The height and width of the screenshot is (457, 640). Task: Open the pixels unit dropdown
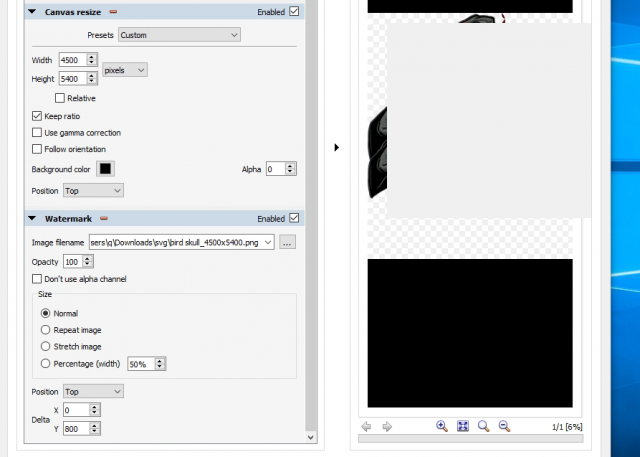click(x=125, y=70)
